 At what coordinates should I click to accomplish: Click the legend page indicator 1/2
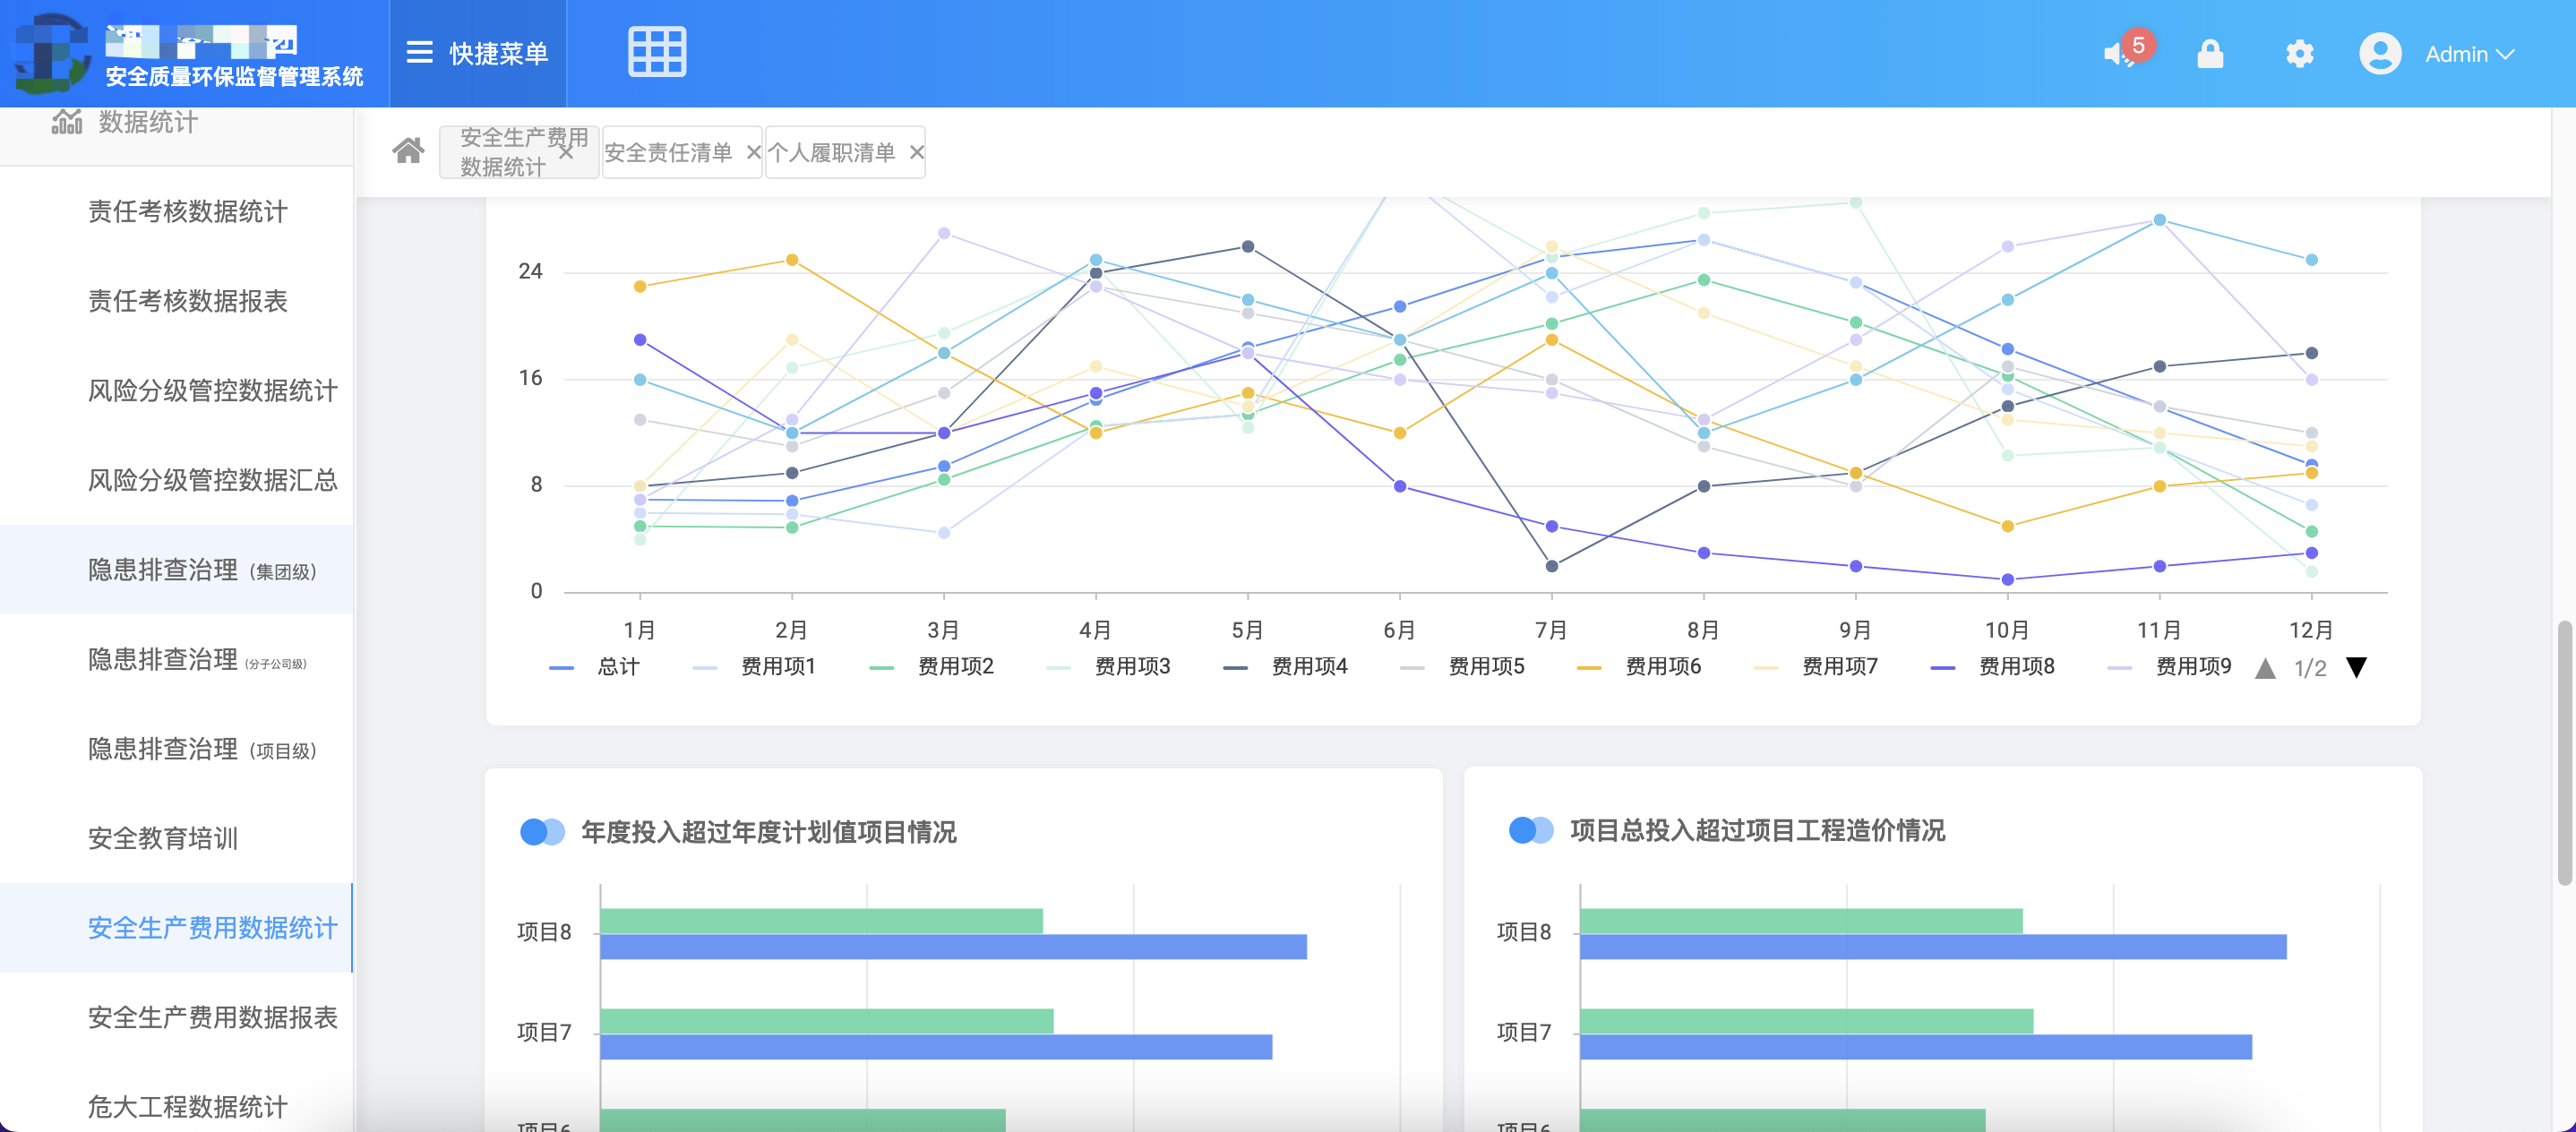click(x=2310, y=668)
